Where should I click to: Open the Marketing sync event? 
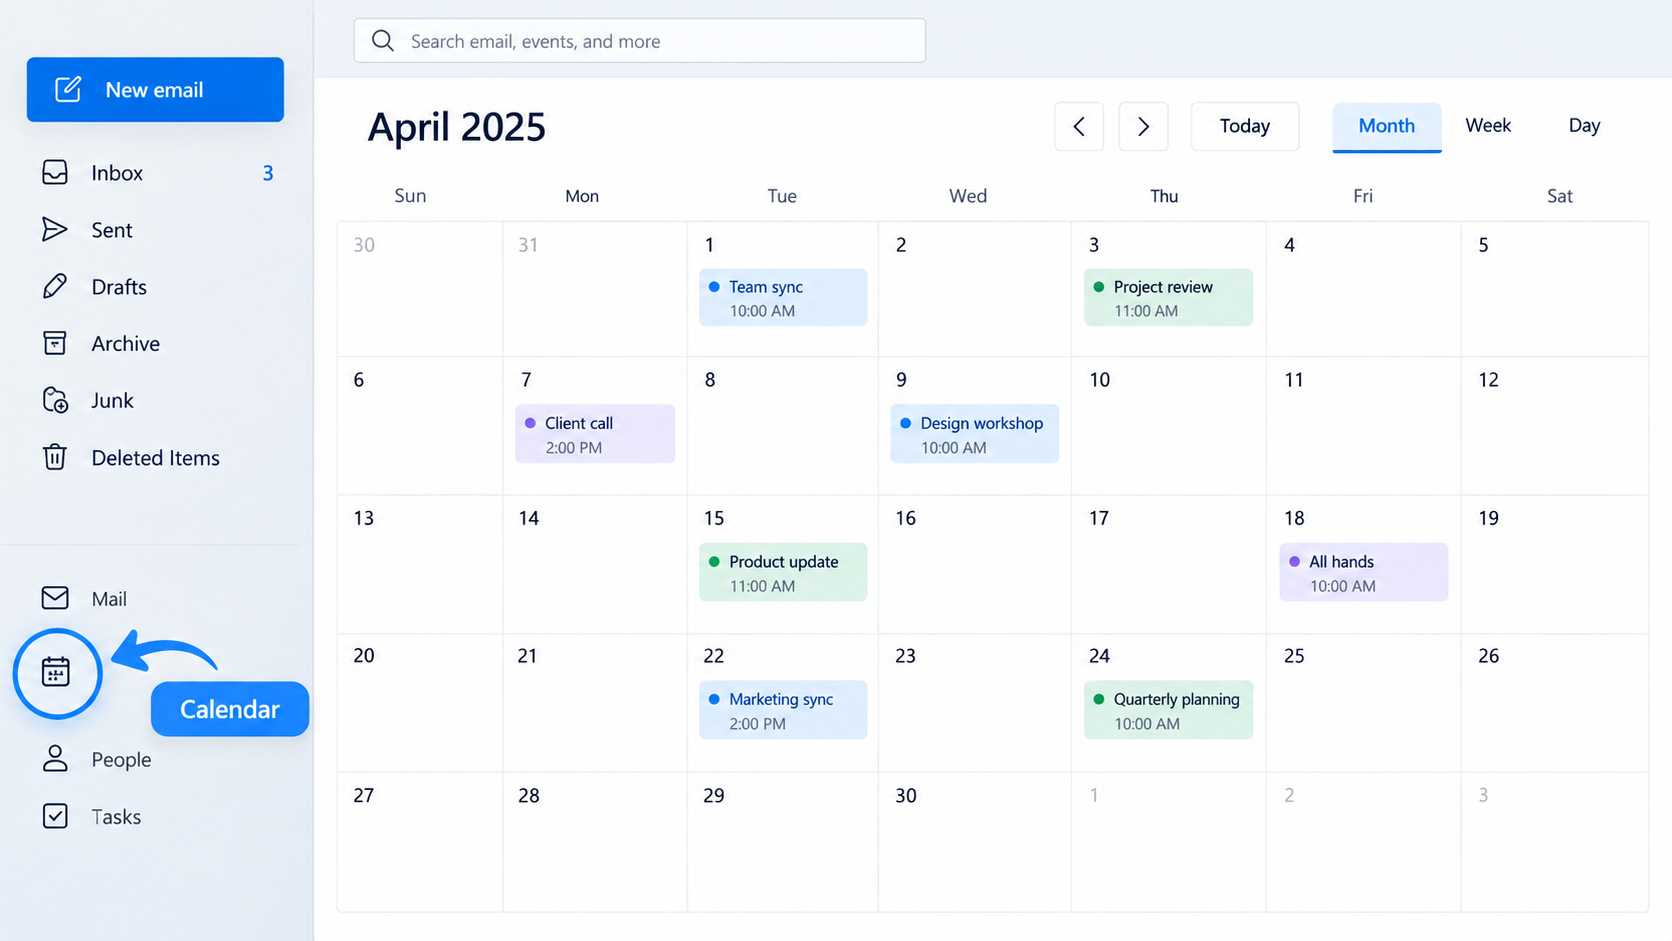point(783,710)
